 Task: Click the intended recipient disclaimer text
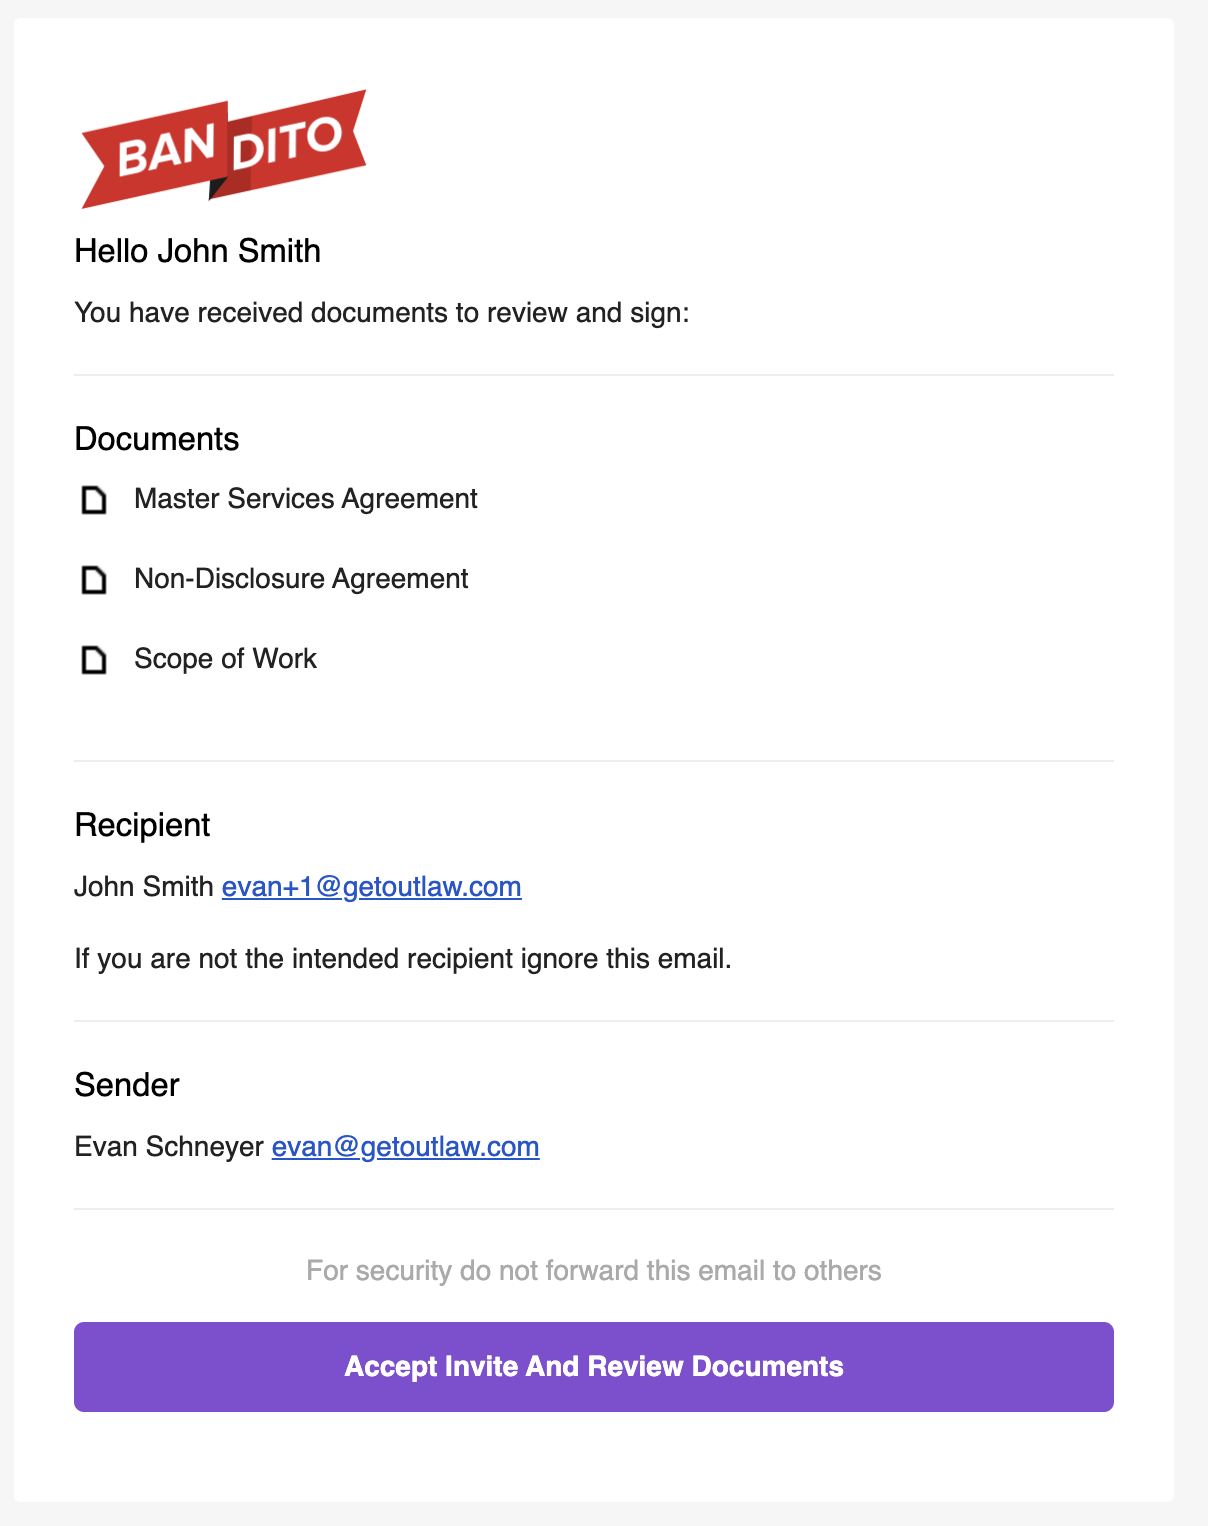[x=403, y=958]
